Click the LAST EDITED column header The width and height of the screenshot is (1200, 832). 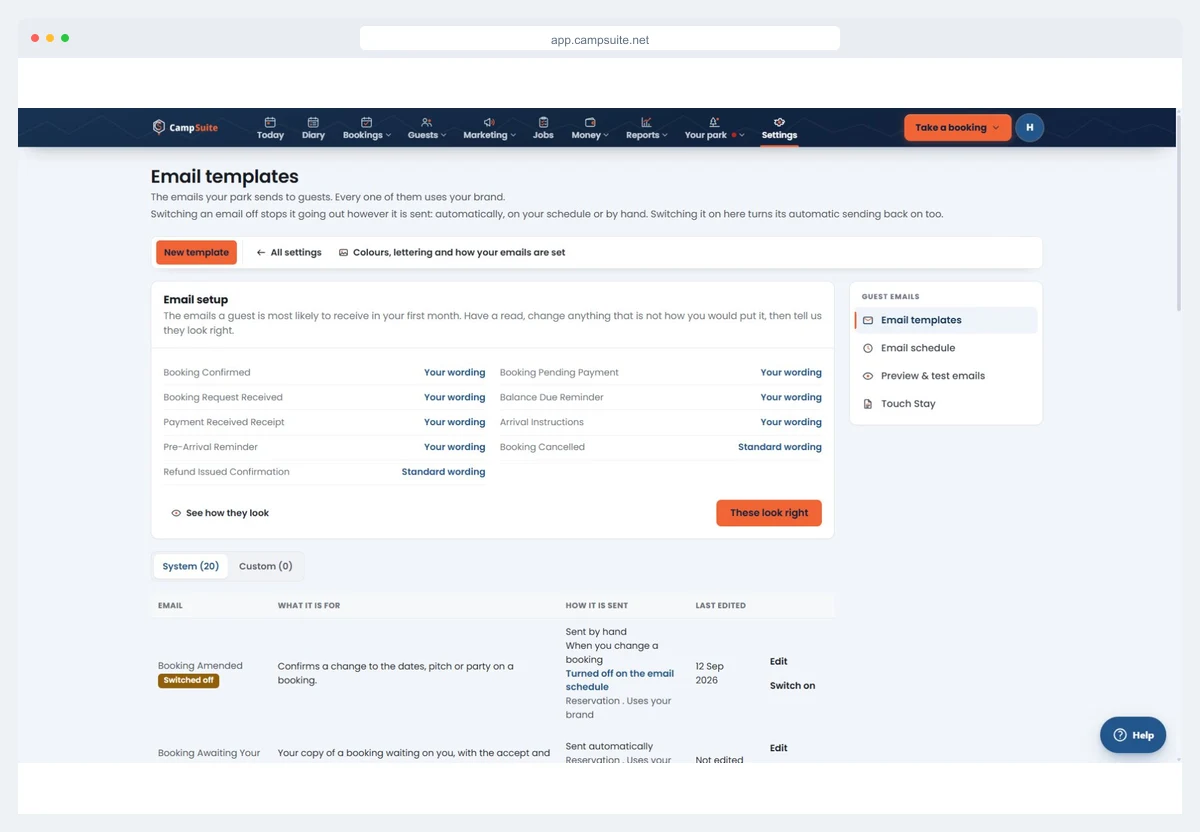coord(720,605)
